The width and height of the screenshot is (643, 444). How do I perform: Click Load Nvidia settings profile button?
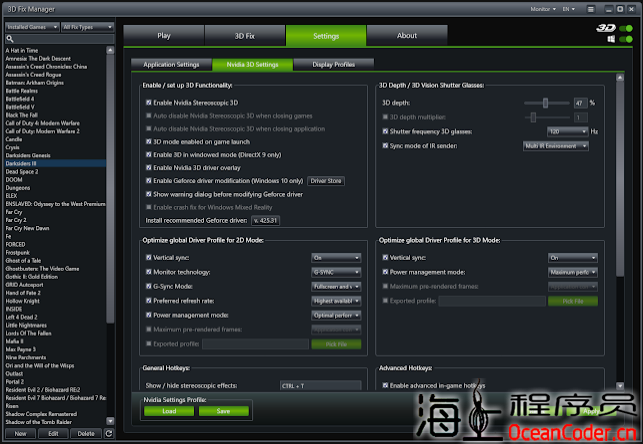point(169,411)
